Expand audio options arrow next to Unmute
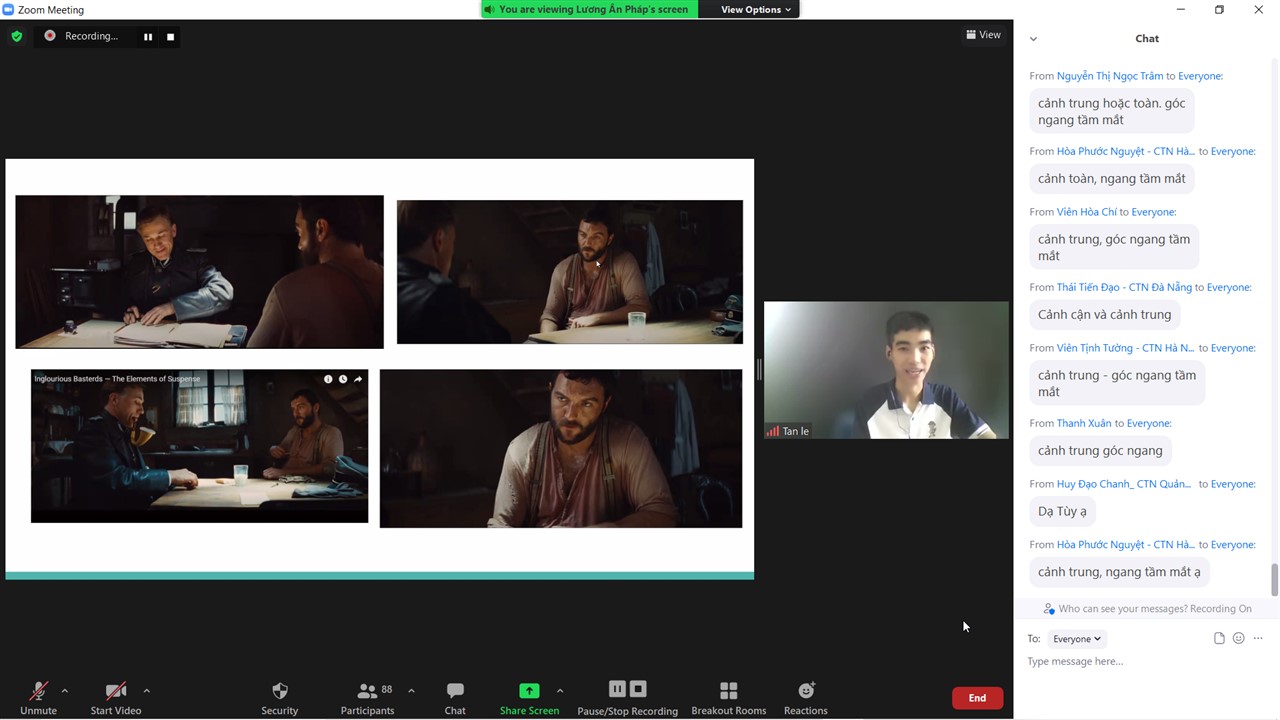The image size is (1280, 720). coord(65,691)
